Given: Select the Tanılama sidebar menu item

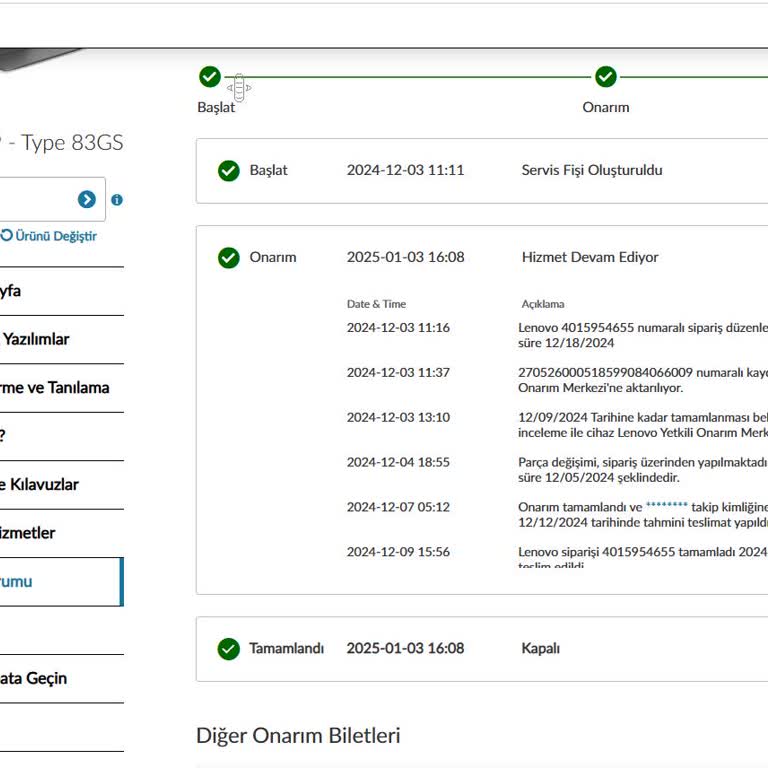Looking at the screenshot, I should tap(55, 387).
